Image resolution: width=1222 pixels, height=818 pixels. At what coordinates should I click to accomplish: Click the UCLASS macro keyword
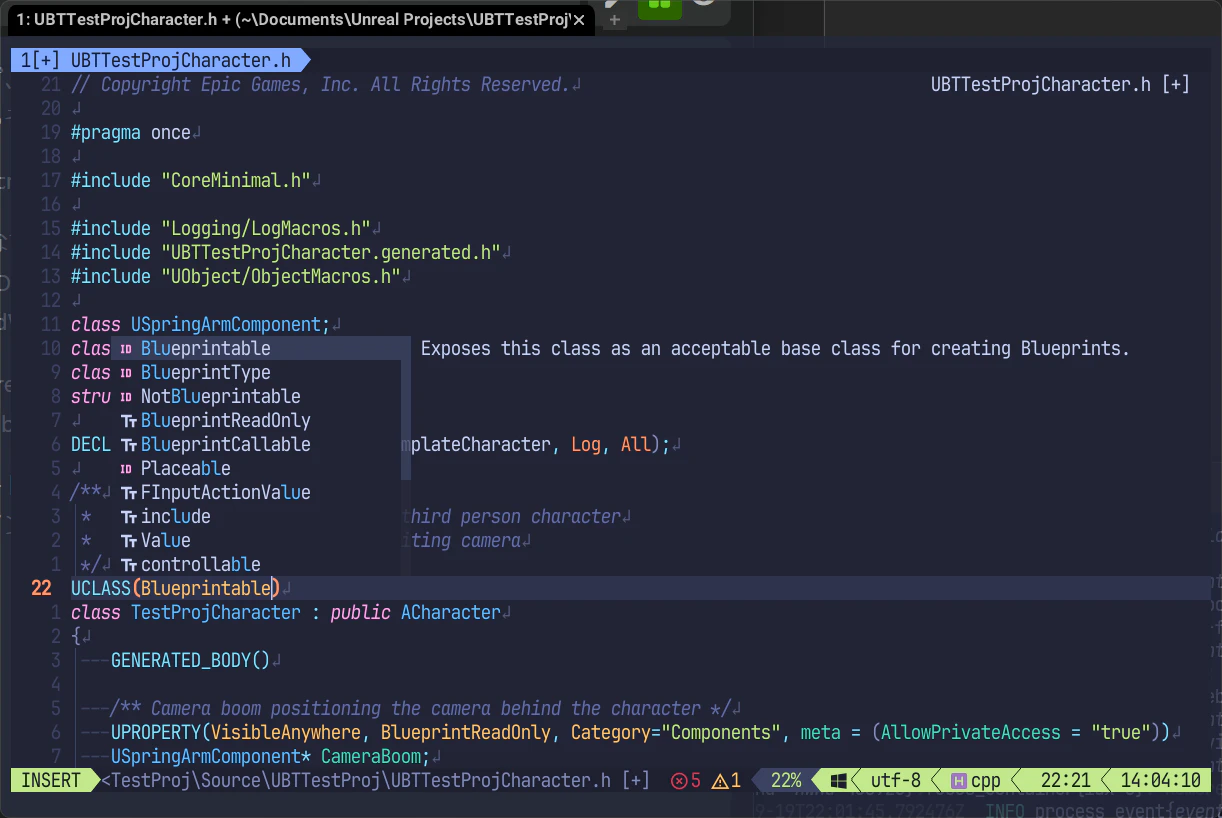[101, 588]
